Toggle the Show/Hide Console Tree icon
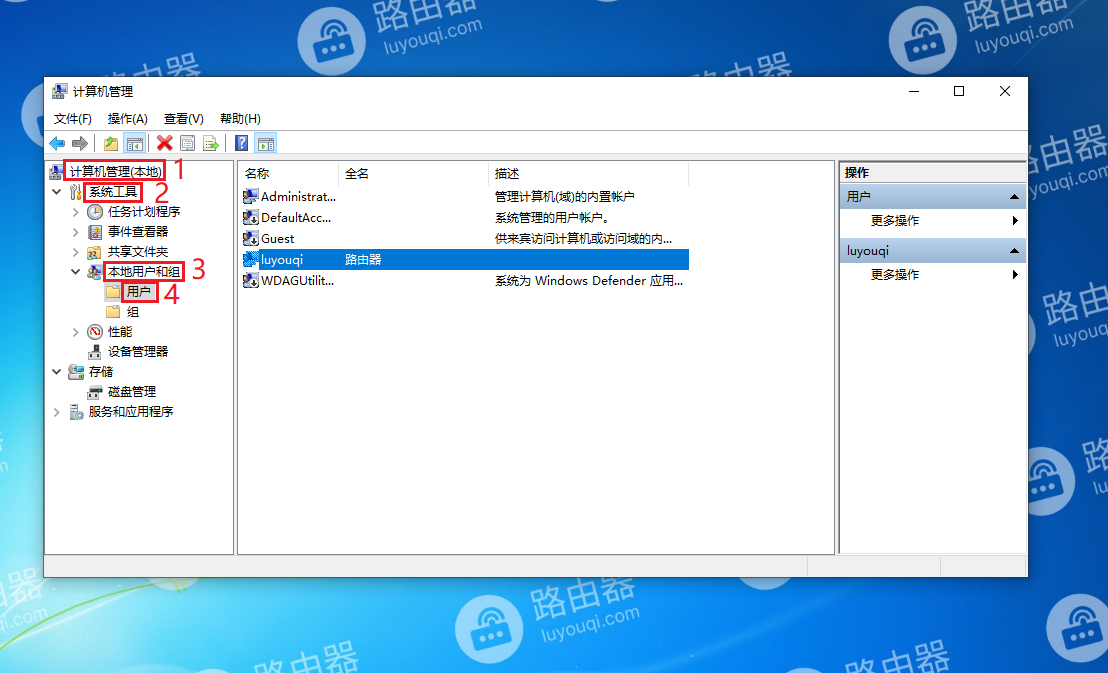This screenshot has height=673, width=1108. (x=134, y=144)
